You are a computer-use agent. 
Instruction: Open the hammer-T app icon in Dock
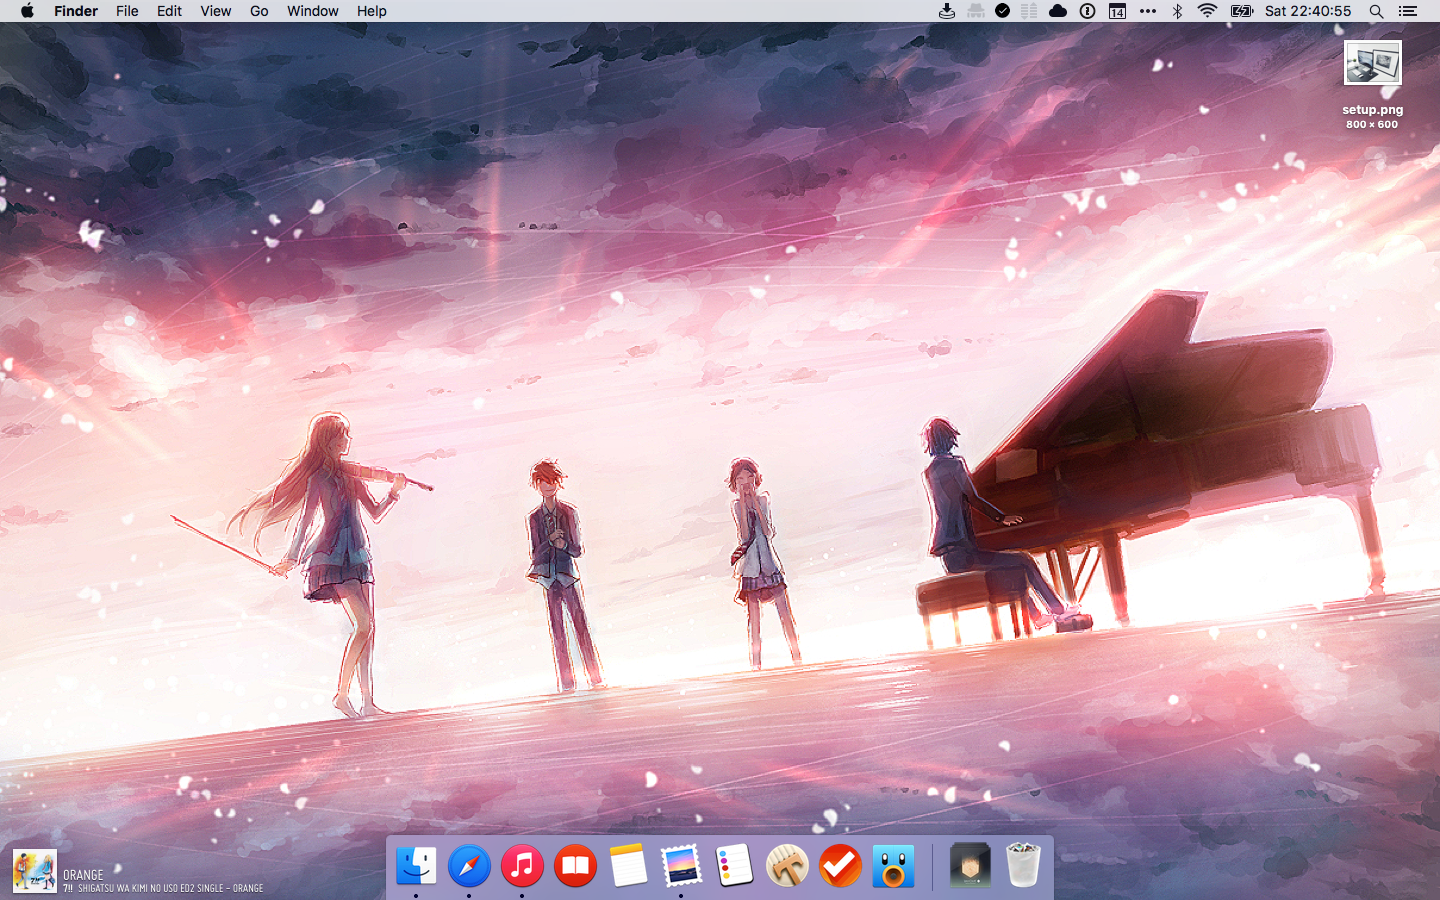[x=787, y=865]
